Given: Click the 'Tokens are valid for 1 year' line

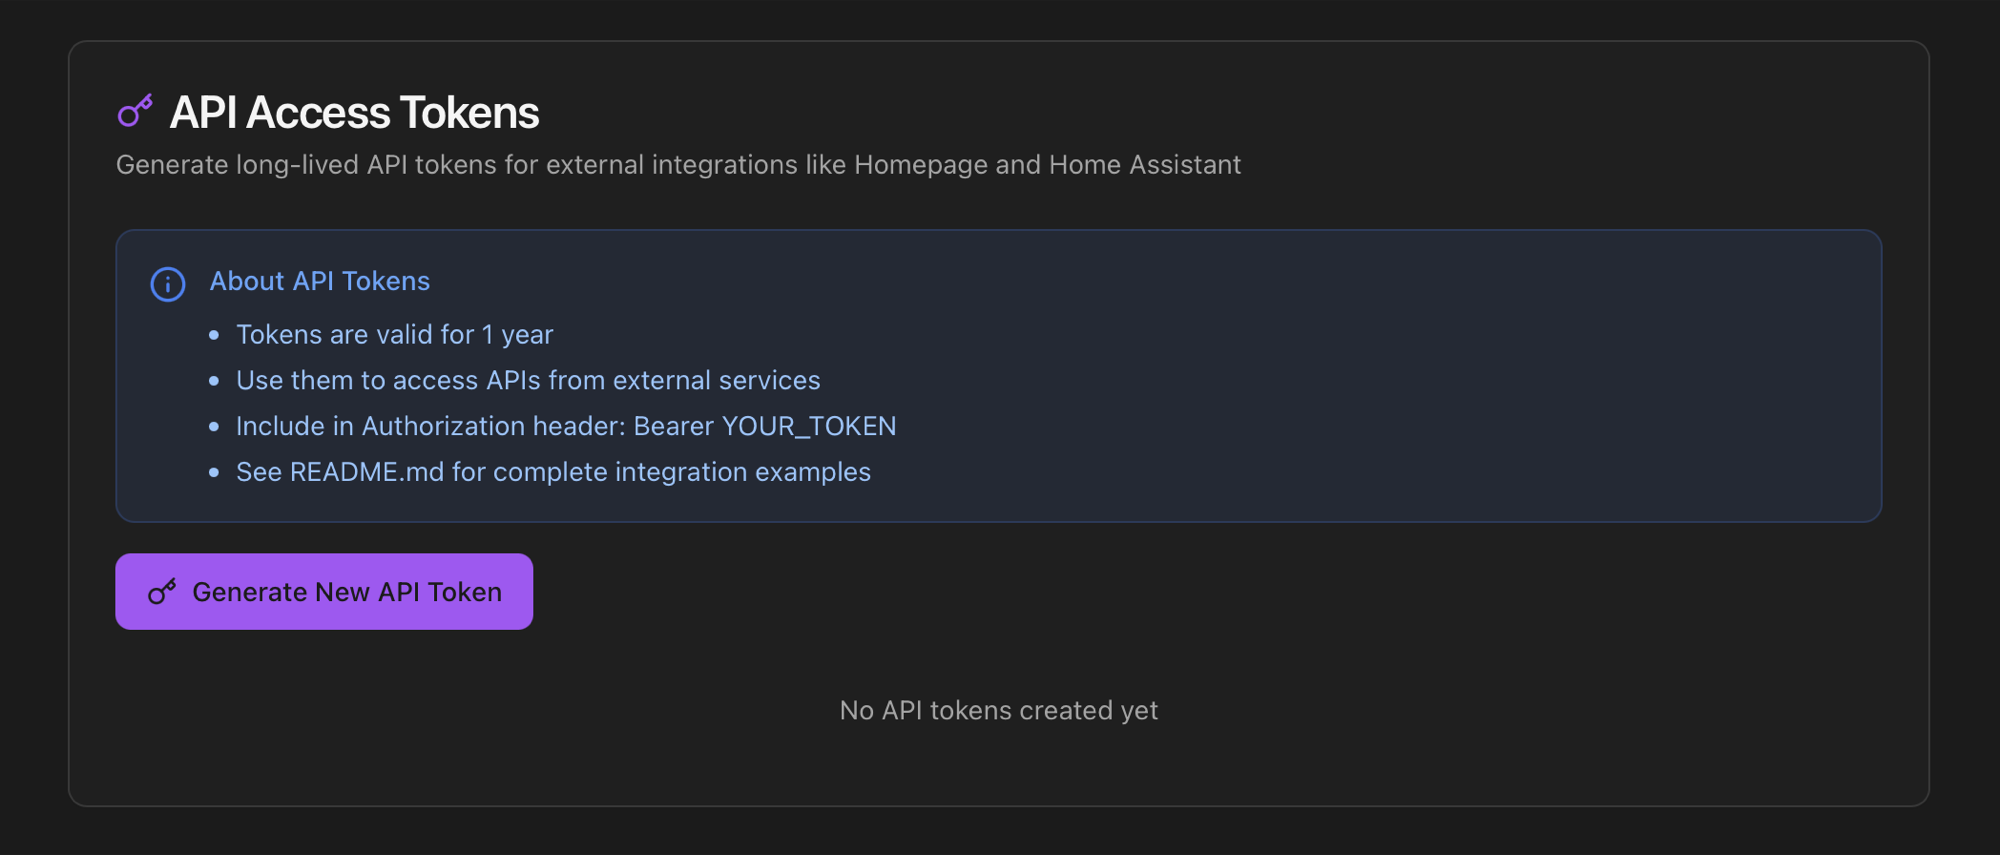Looking at the screenshot, I should 395,334.
